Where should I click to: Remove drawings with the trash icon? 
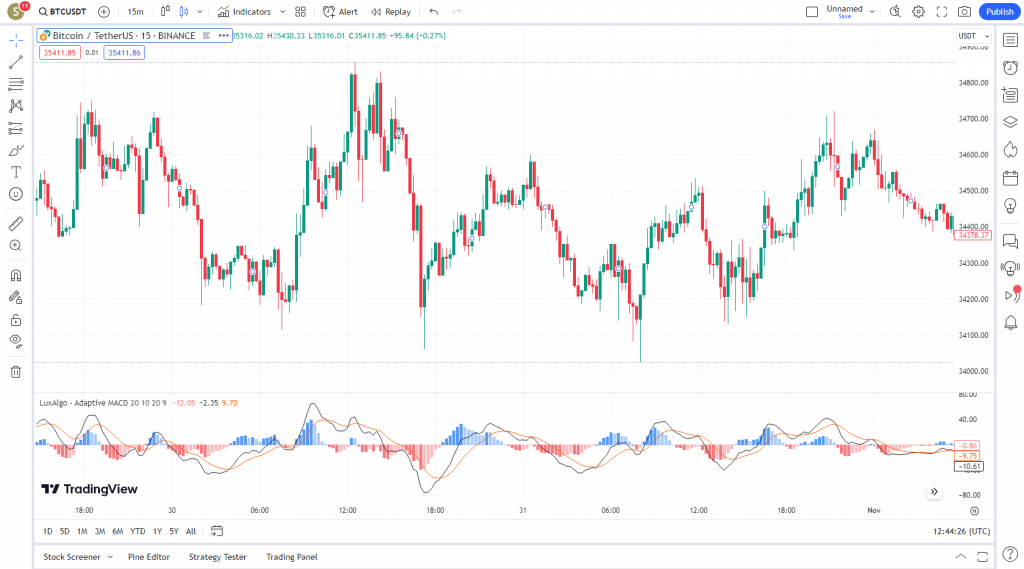pyautogui.click(x=16, y=372)
